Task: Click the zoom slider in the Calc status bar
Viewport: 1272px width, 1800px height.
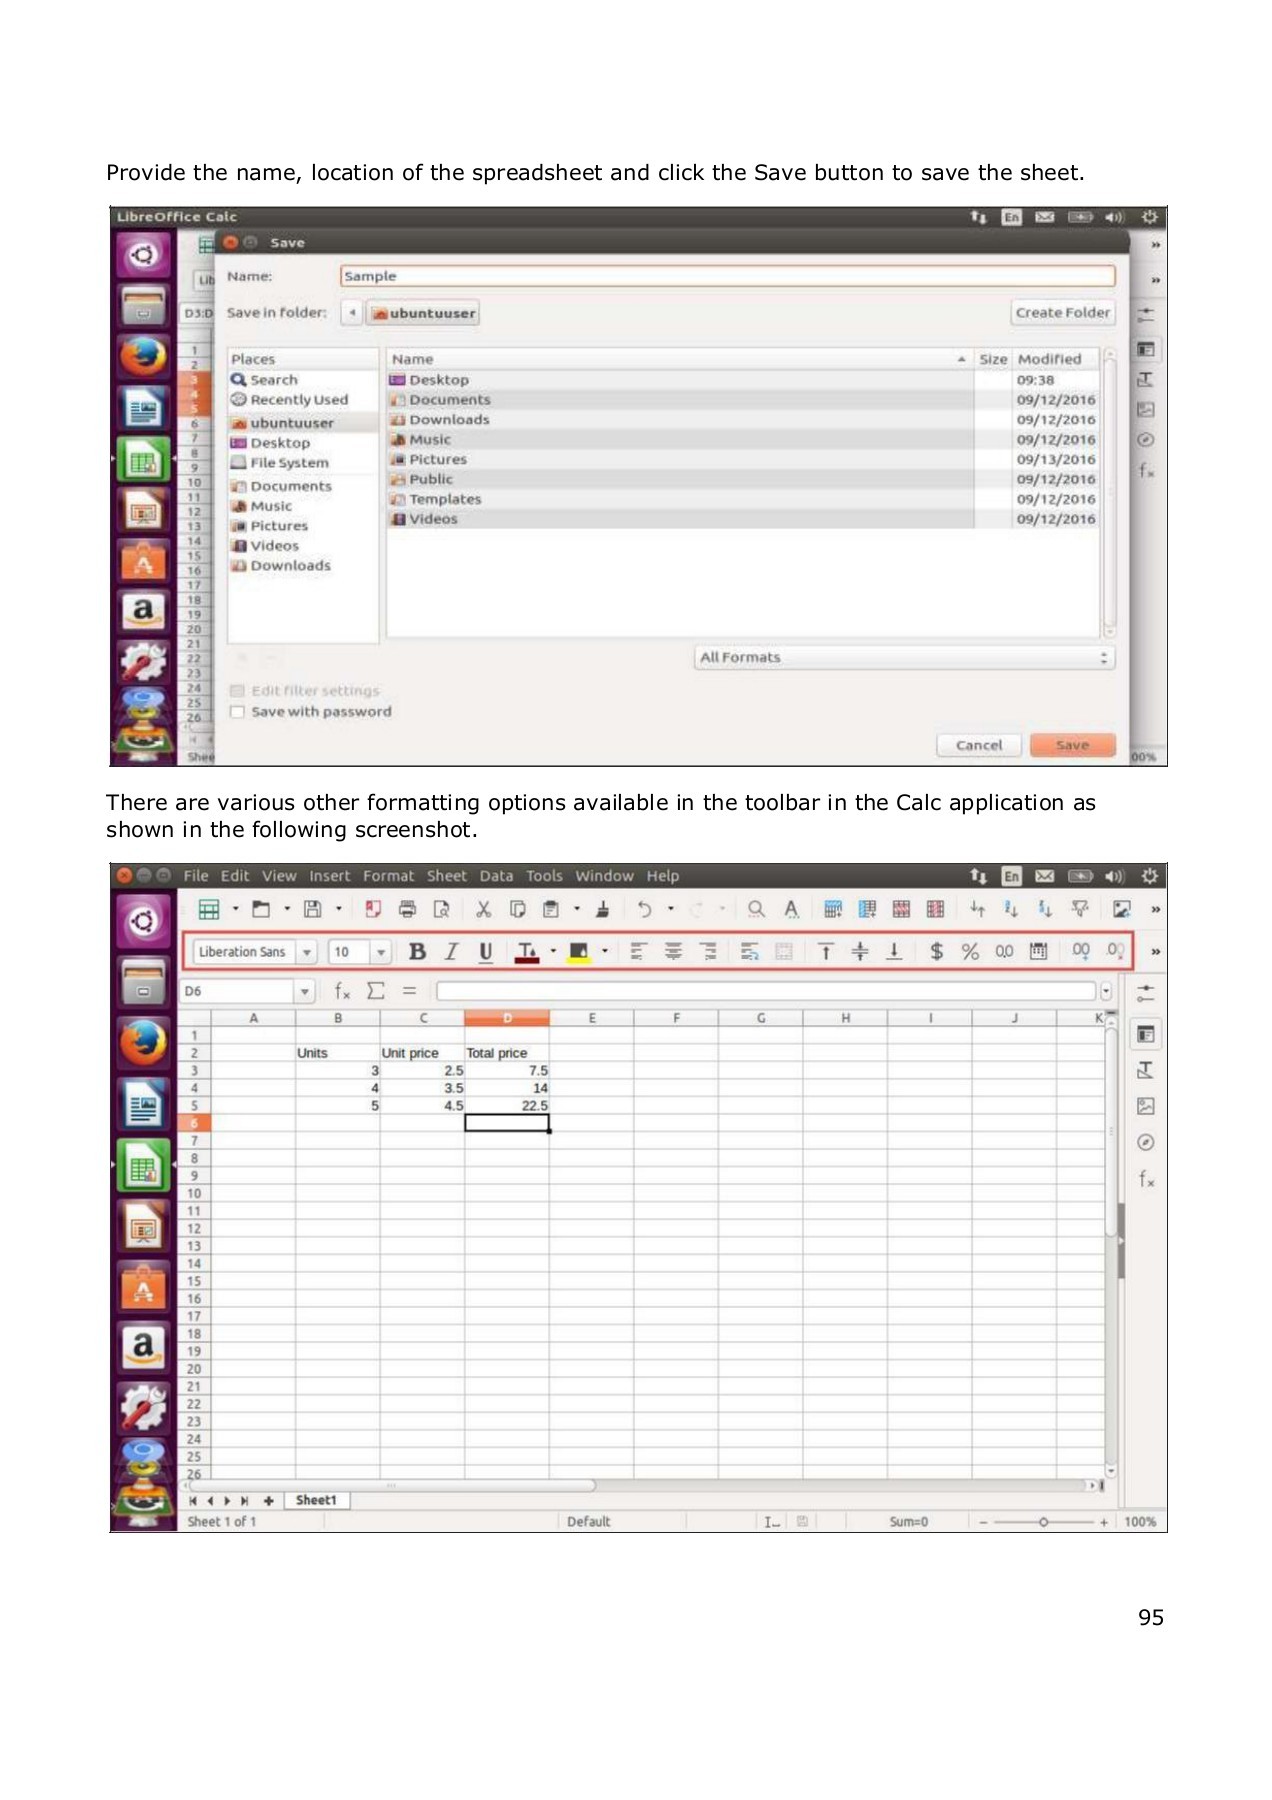Action: 1043,1522
